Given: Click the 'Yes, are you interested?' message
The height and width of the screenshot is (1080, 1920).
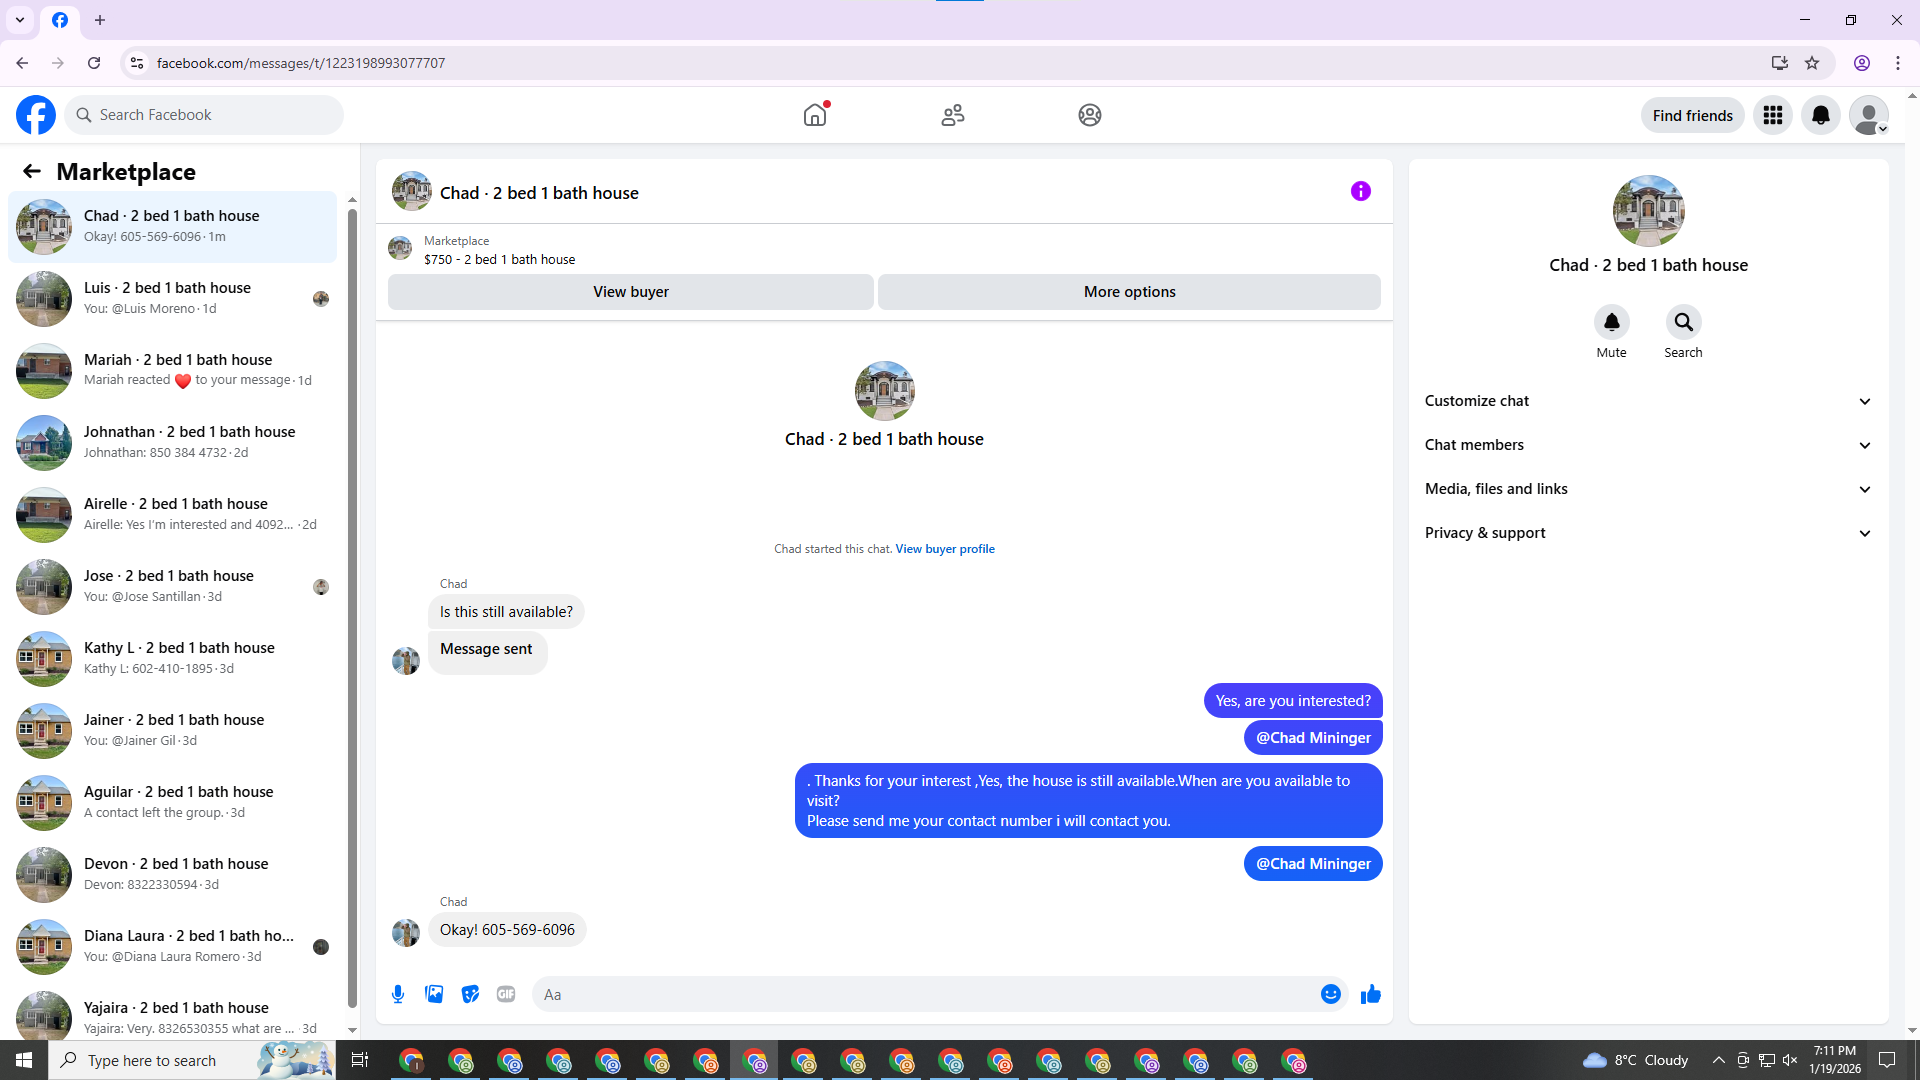Looking at the screenshot, I should [x=1293, y=701].
